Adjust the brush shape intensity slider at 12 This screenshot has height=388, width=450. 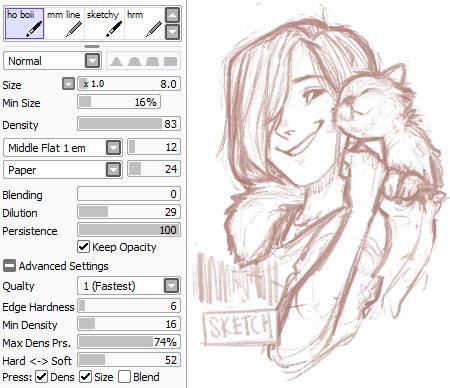[154, 147]
